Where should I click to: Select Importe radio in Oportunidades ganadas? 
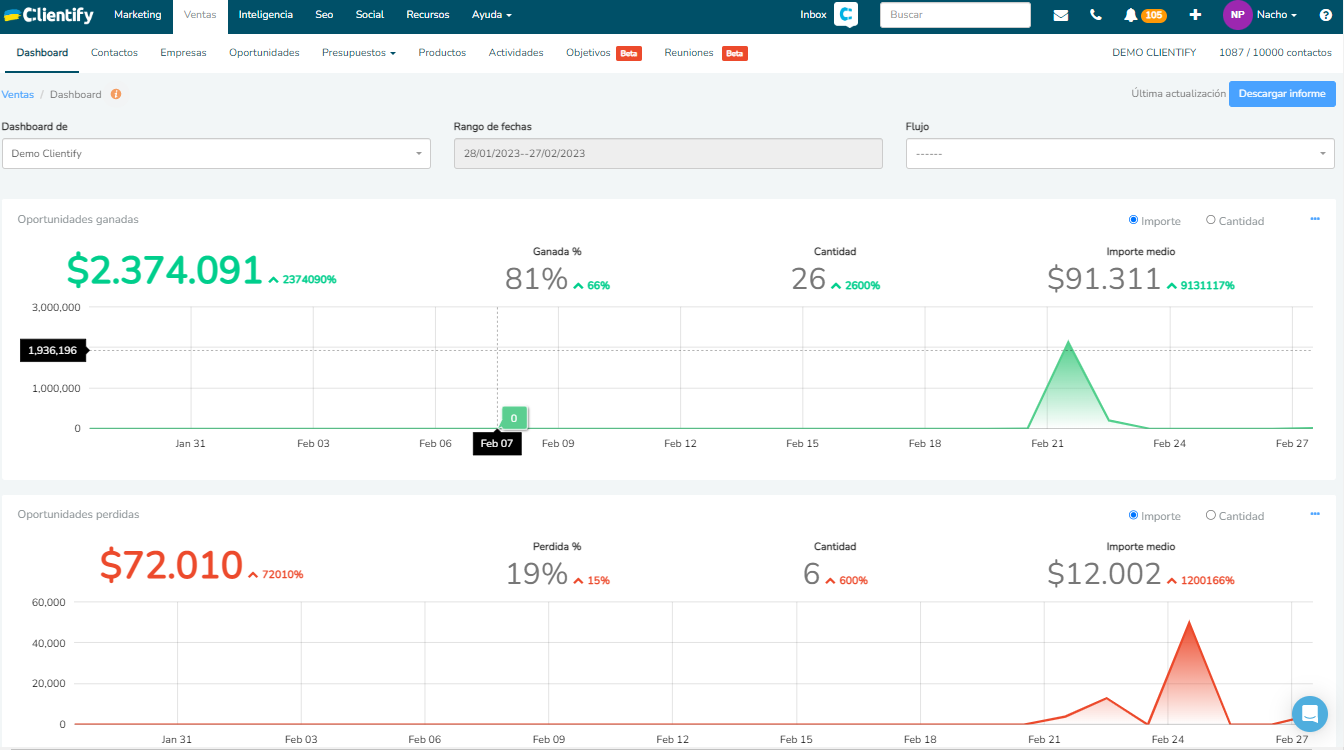[x=1133, y=220]
